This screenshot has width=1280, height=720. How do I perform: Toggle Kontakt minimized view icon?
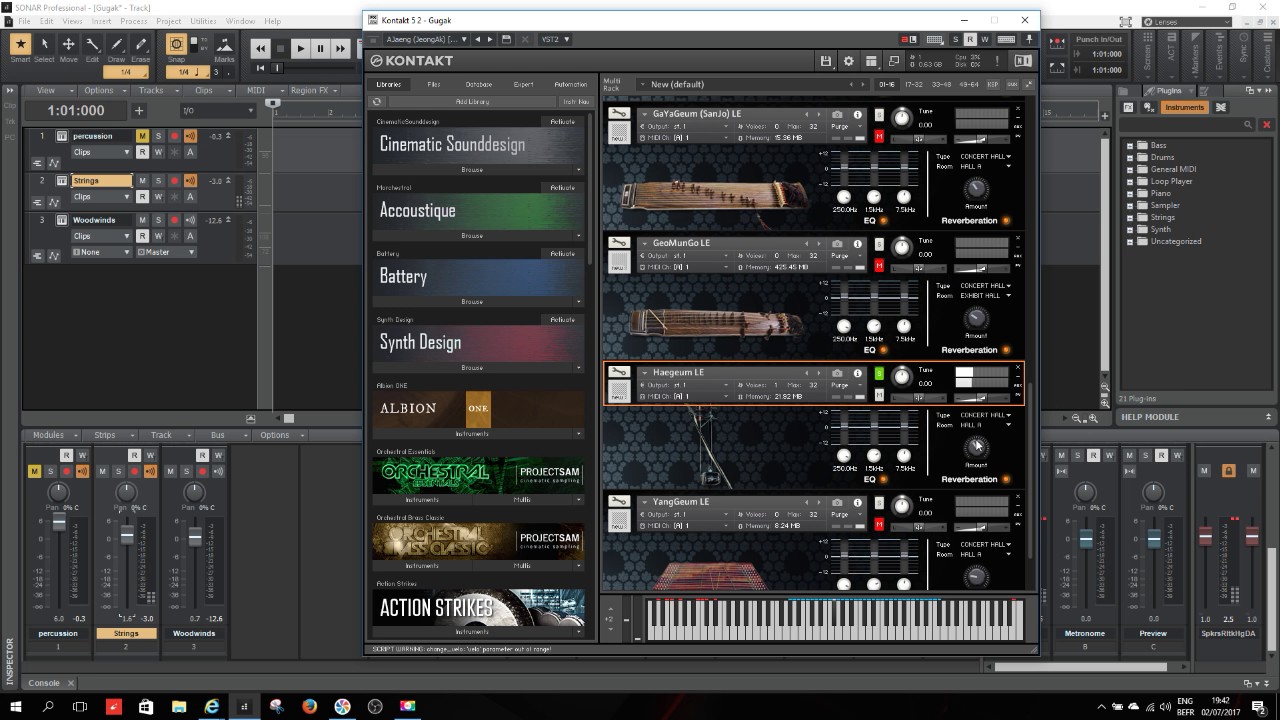click(894, 61)
